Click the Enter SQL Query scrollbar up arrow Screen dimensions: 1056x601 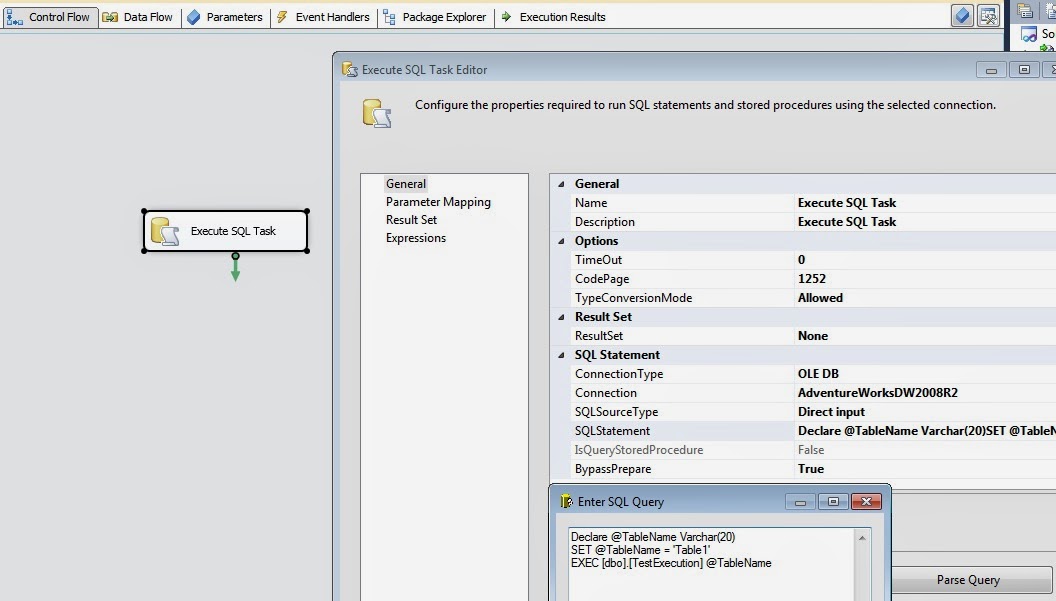(x=862, y=538)
